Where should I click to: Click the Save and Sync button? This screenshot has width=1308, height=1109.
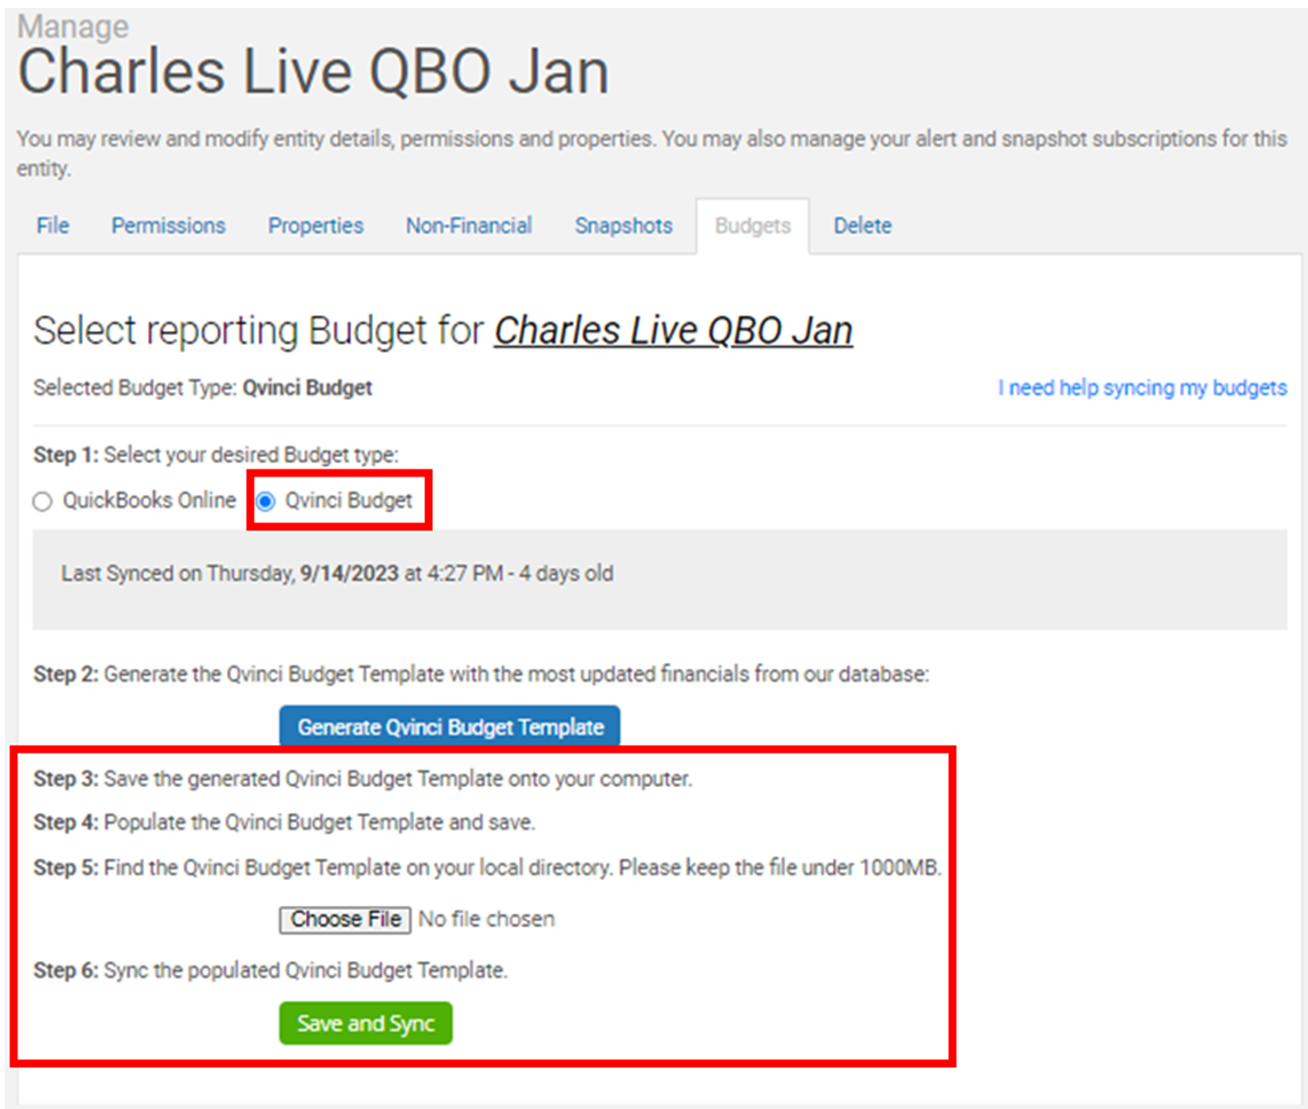coord(366,1023)
